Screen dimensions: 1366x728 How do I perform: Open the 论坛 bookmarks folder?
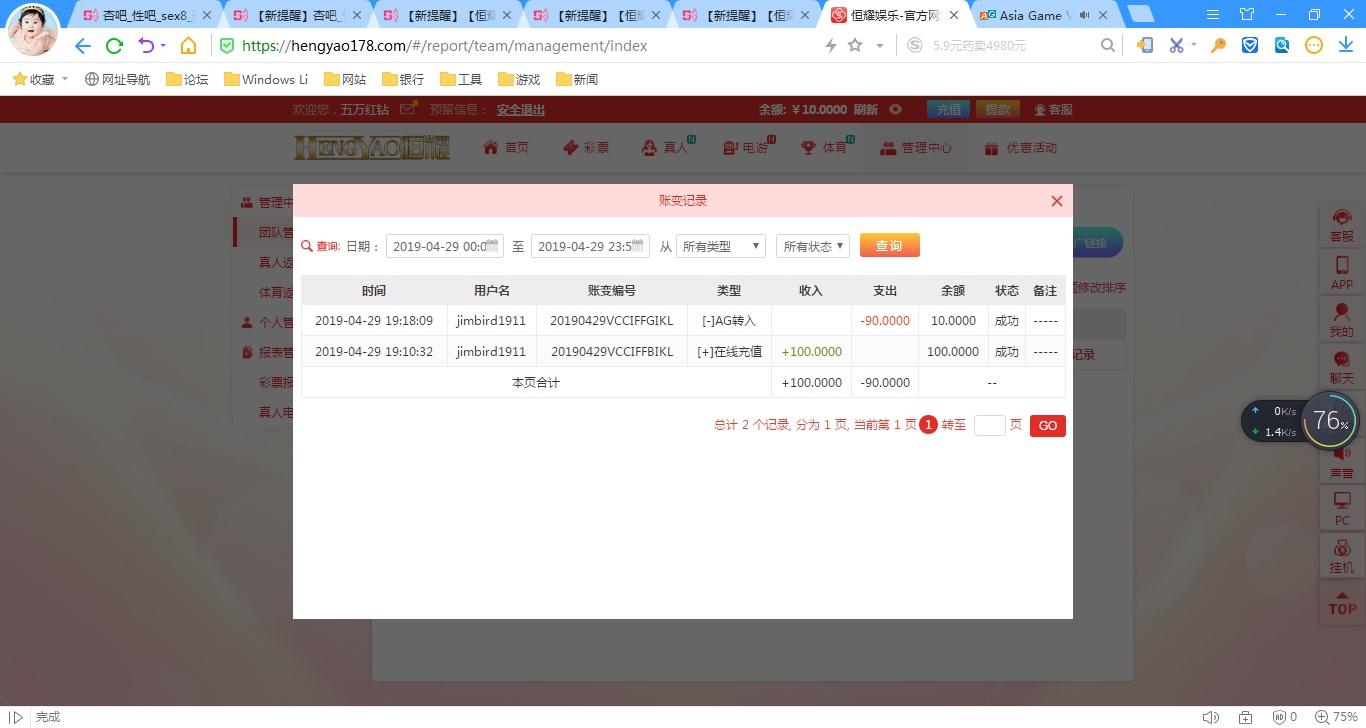(x=187, y=79)
